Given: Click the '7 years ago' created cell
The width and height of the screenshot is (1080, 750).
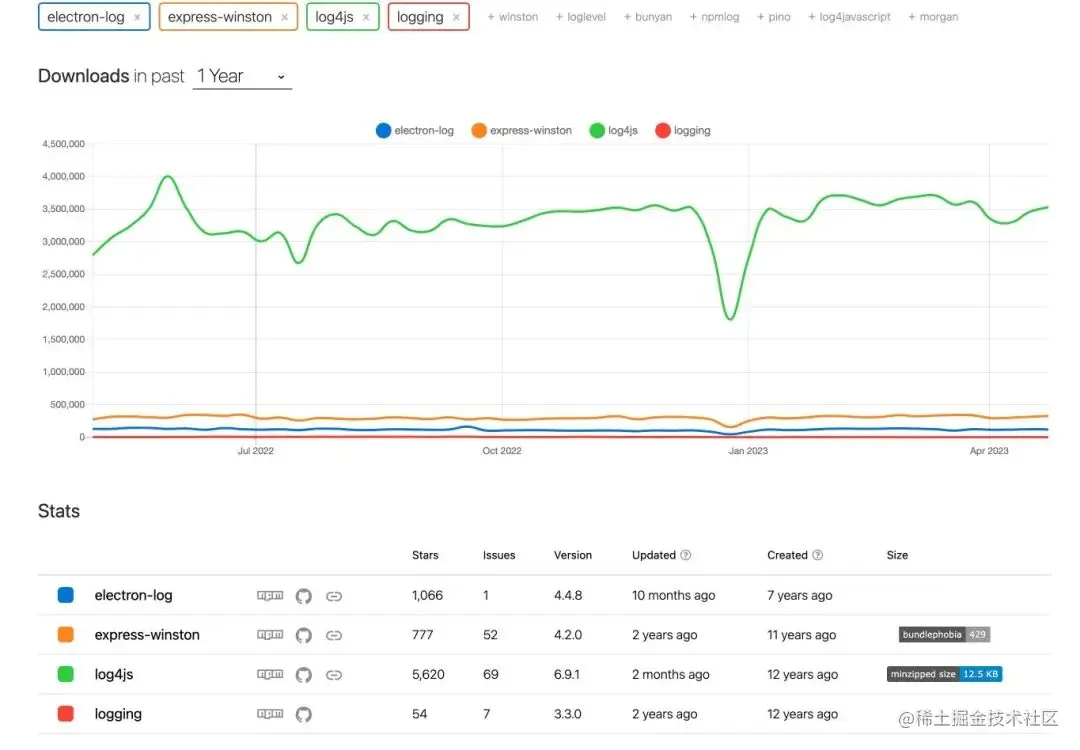Looking at the screenshot, I should point(799,595).
